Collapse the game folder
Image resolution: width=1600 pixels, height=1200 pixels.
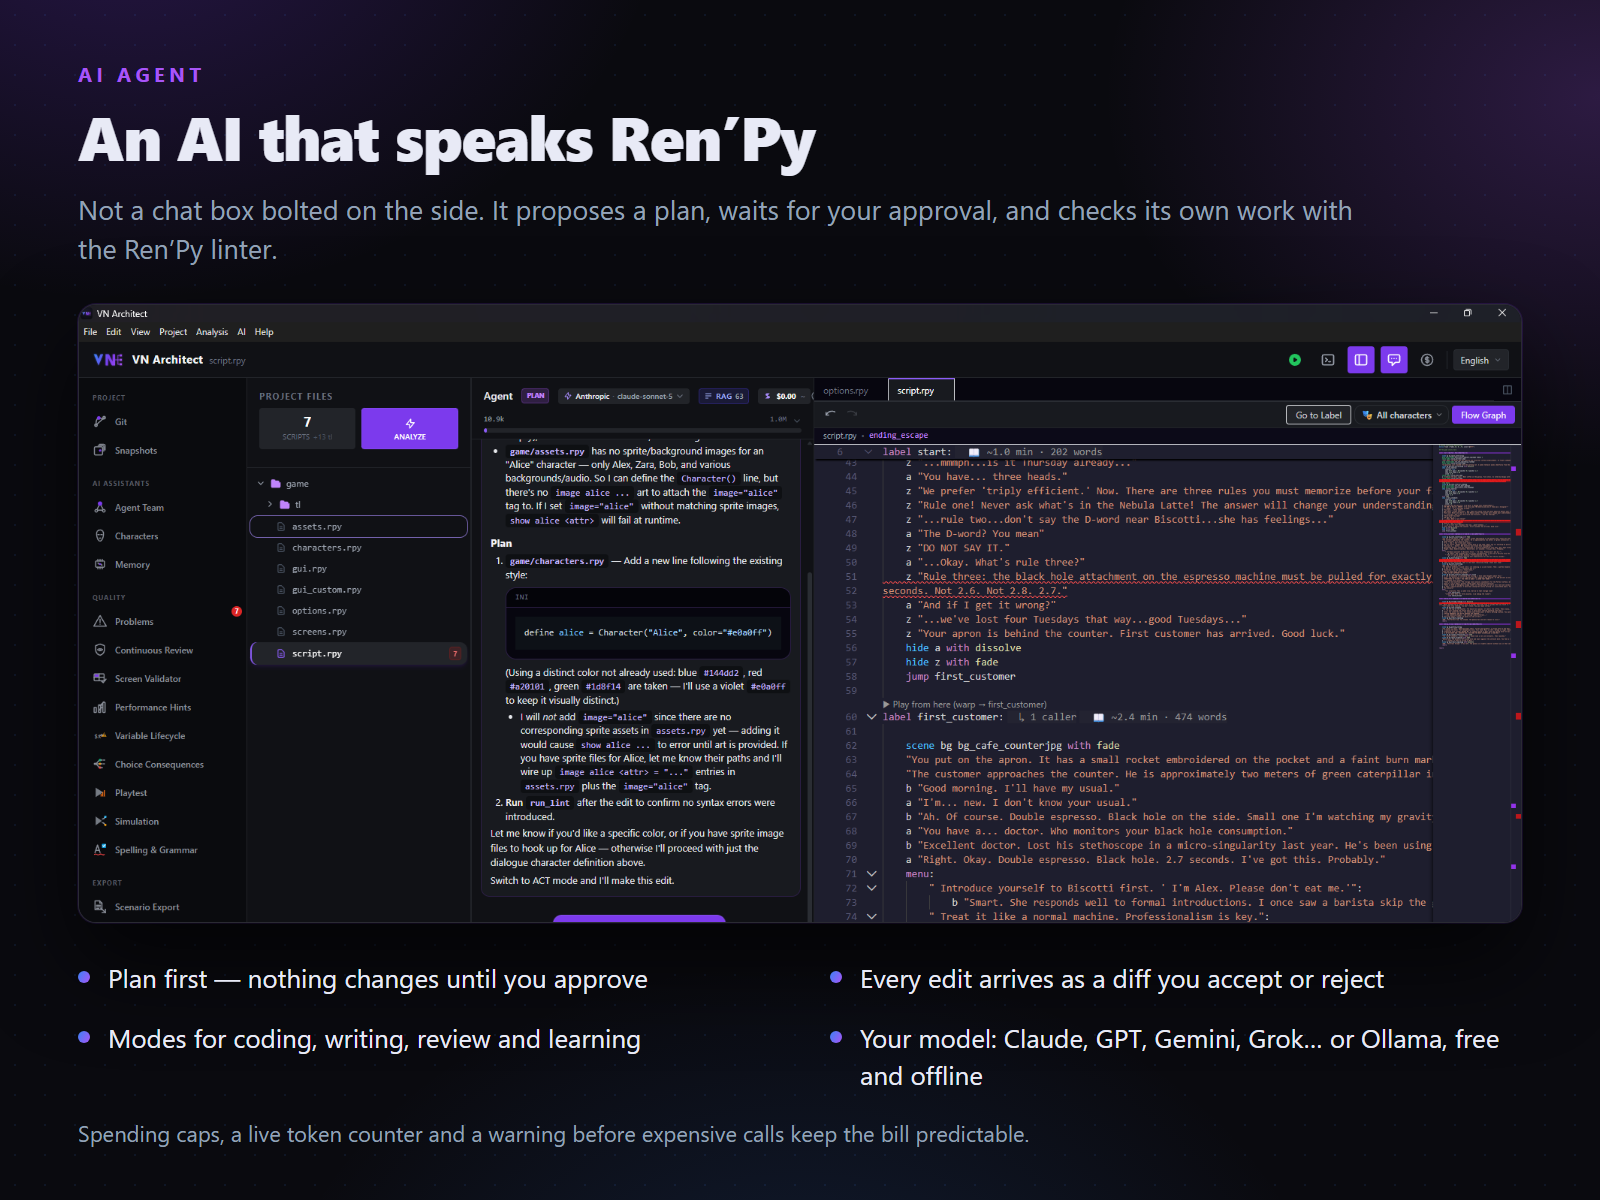261,484
